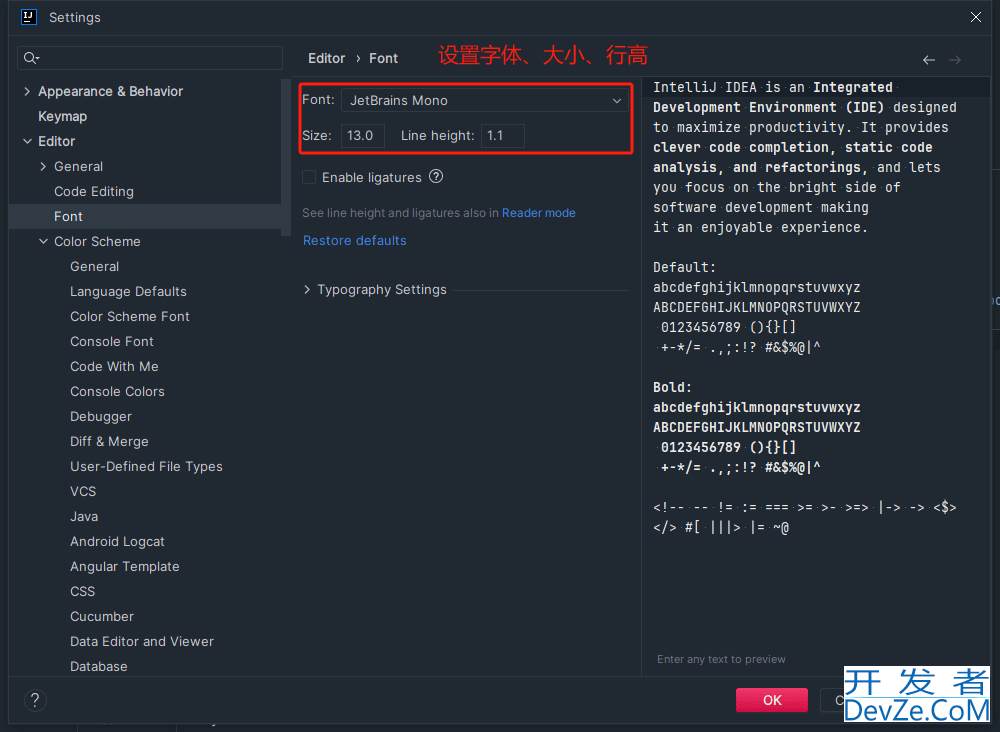Collapse the Editor tree node
Screen dimensions: 1000x732
(27, 141)
